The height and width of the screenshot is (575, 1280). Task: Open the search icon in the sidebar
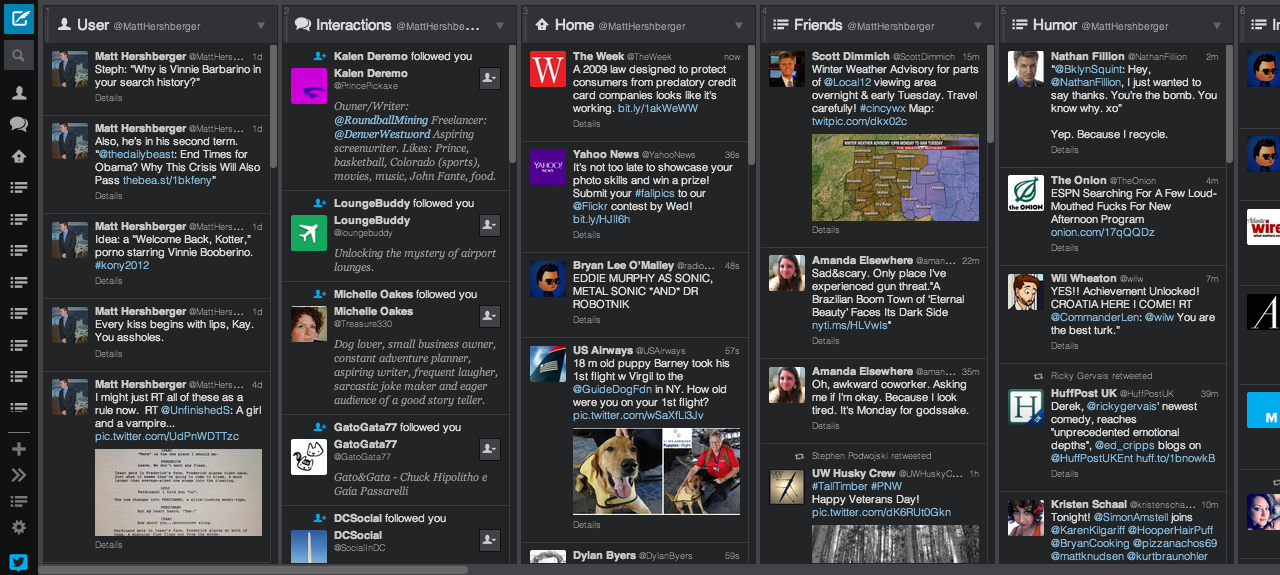(x=18, y=54)
